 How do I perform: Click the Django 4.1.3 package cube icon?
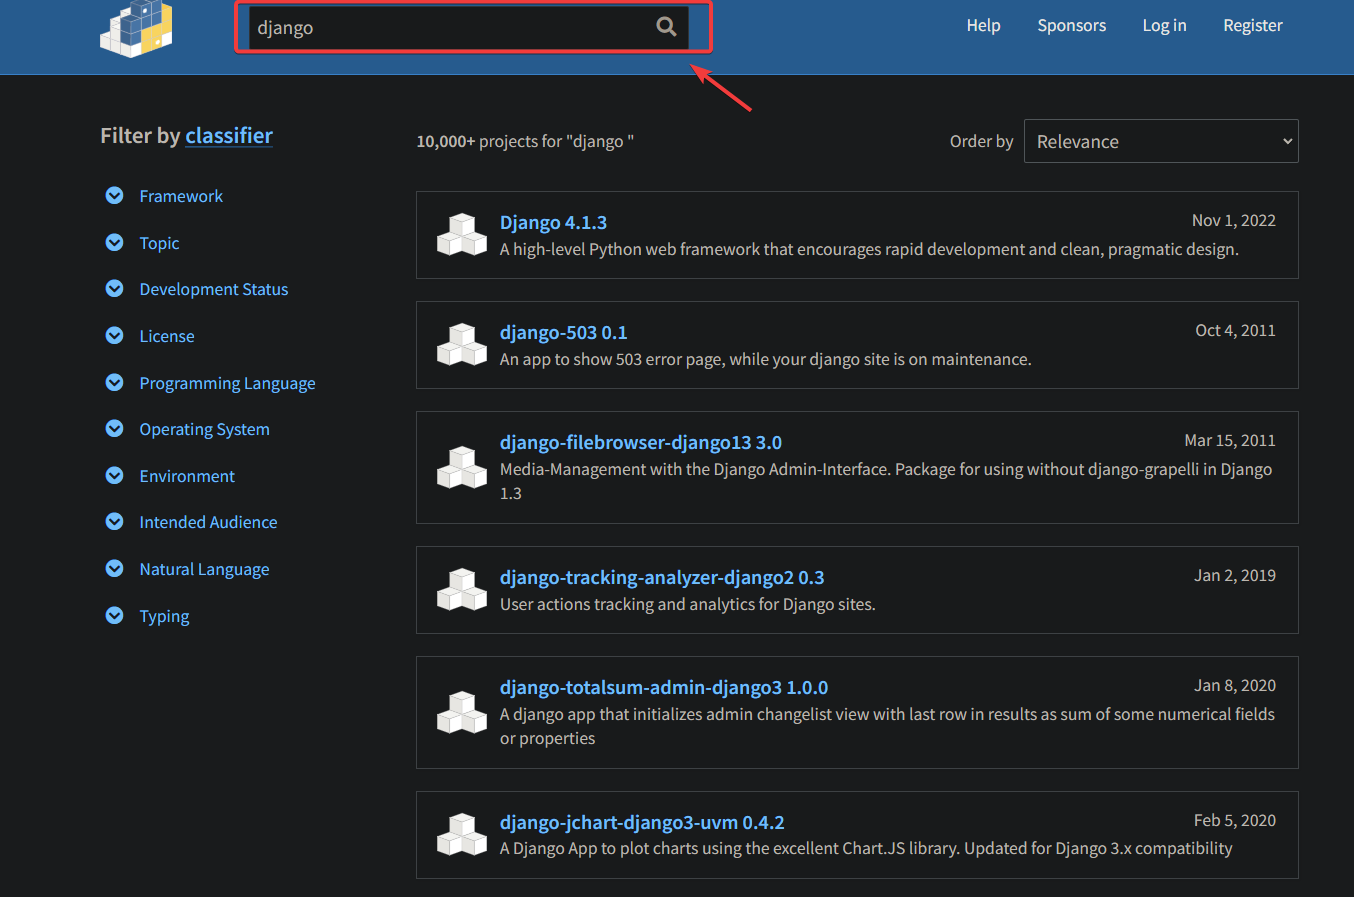coord(462,235)
